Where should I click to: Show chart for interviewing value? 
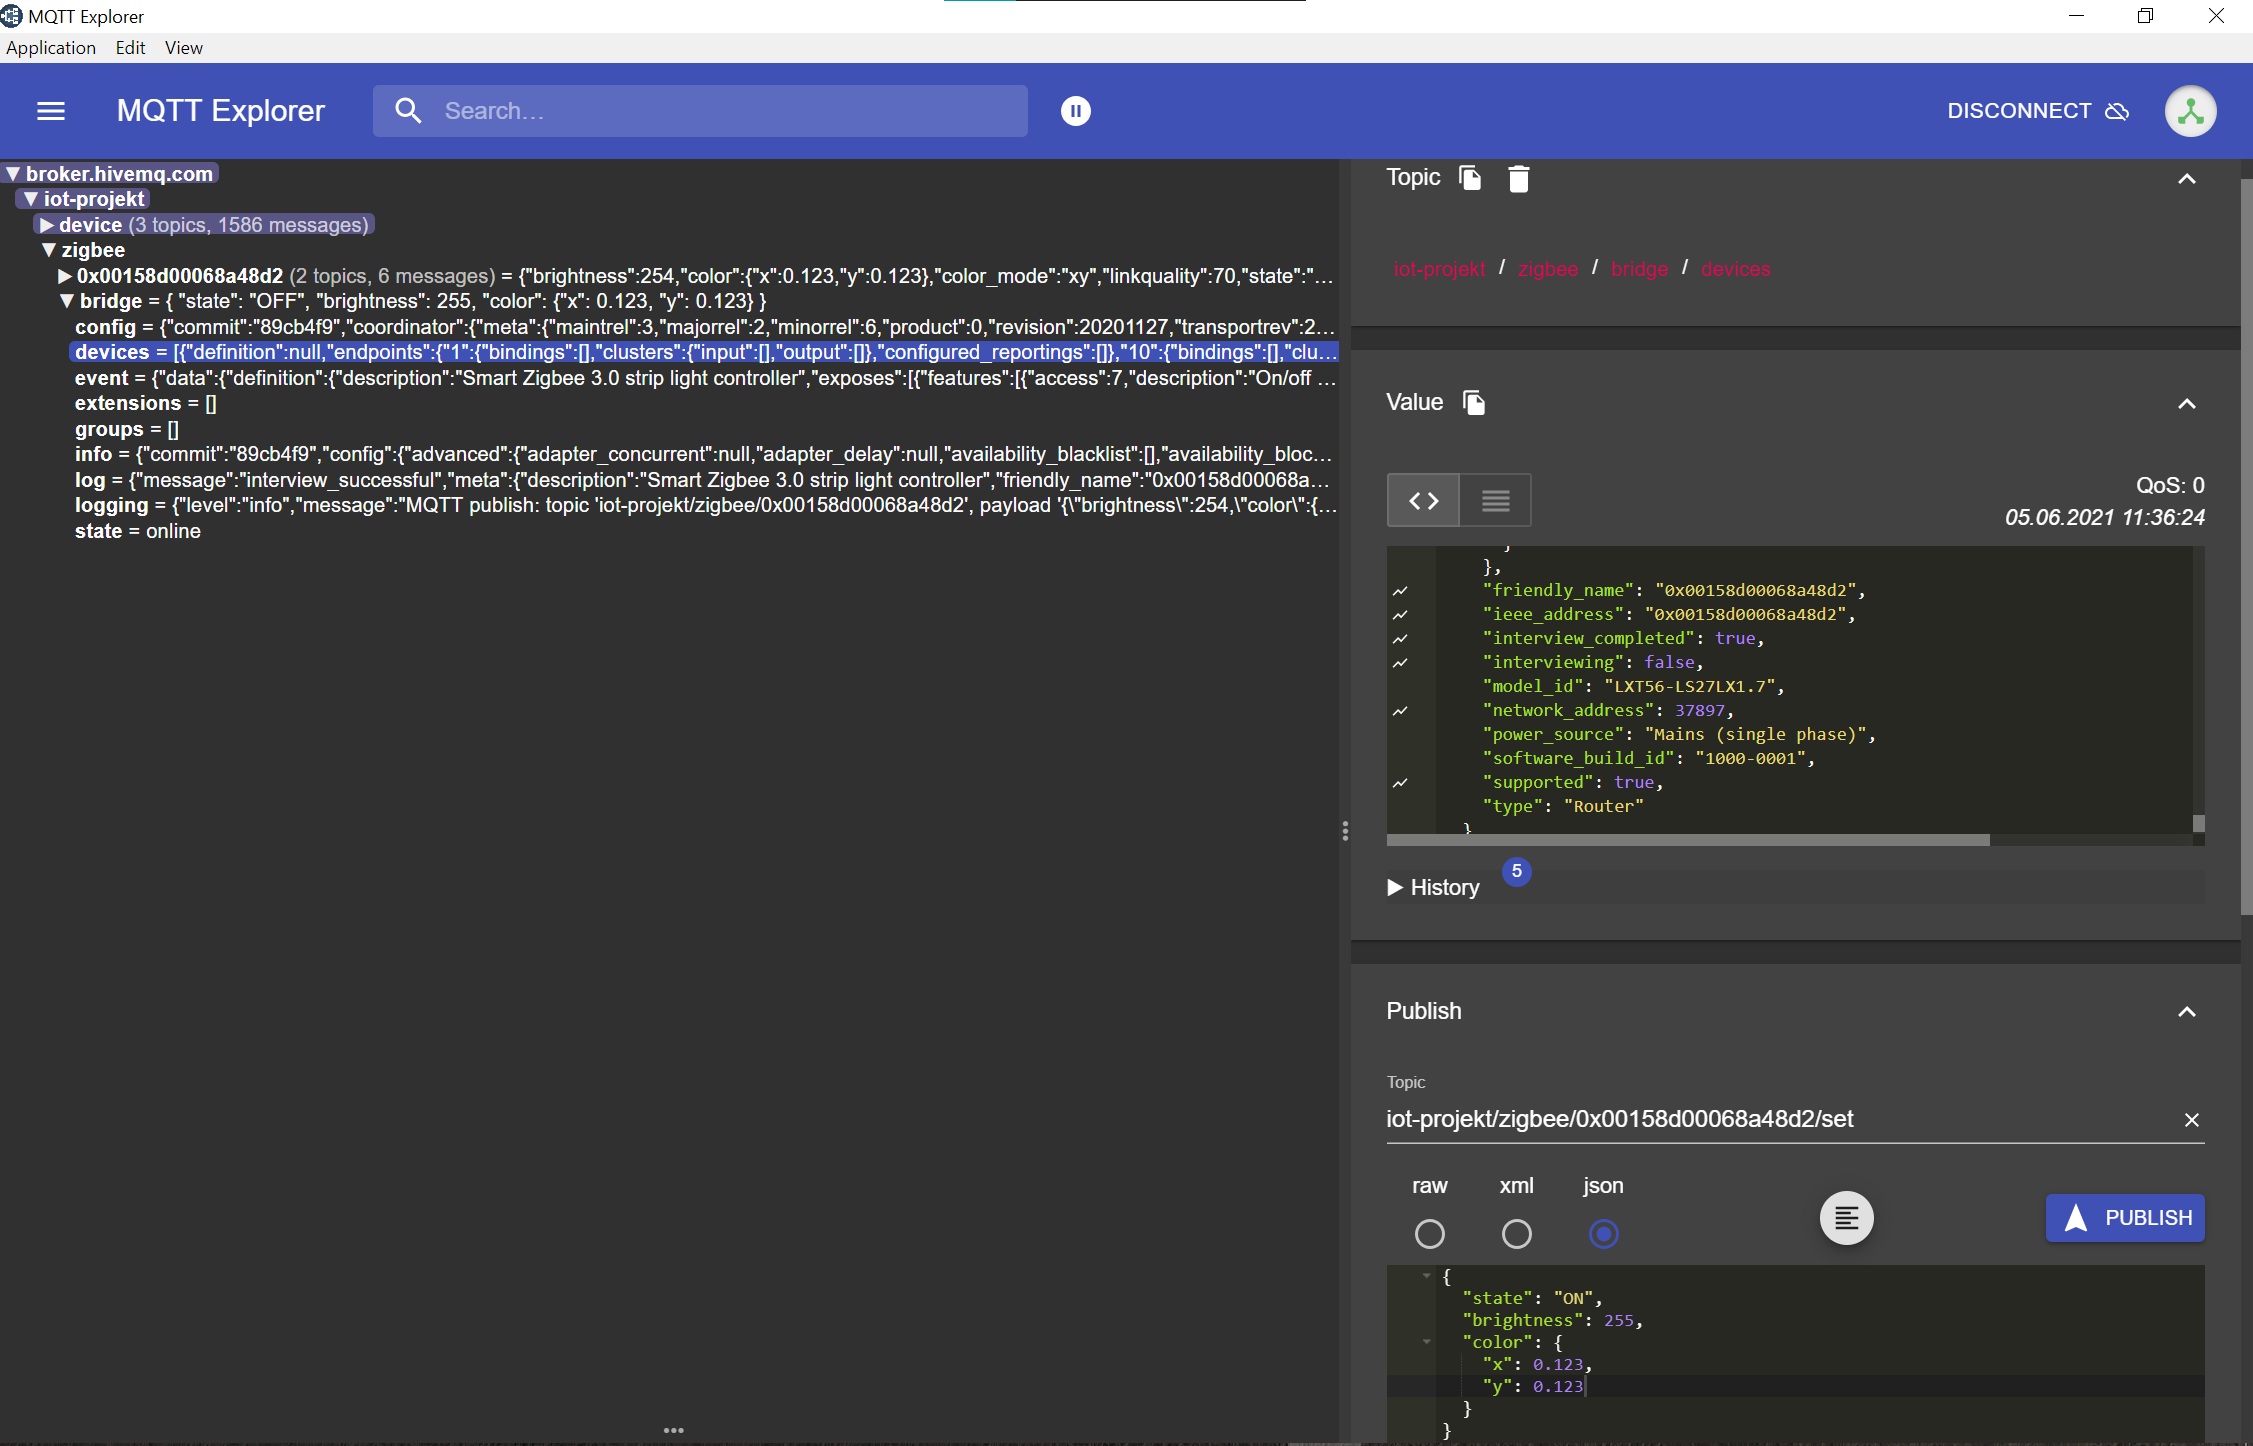pos(1400,663)
